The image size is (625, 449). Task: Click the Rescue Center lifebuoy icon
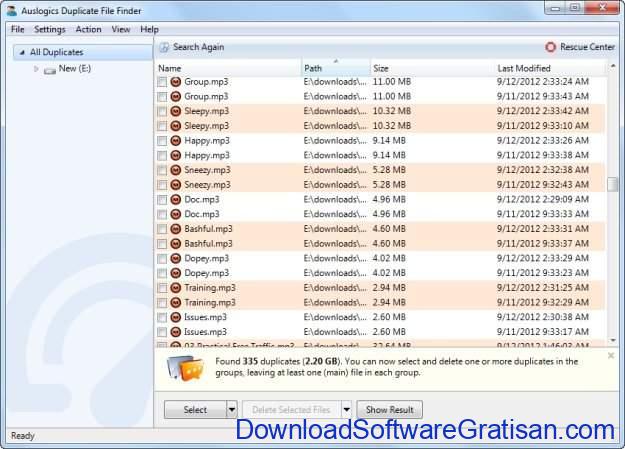550,47
